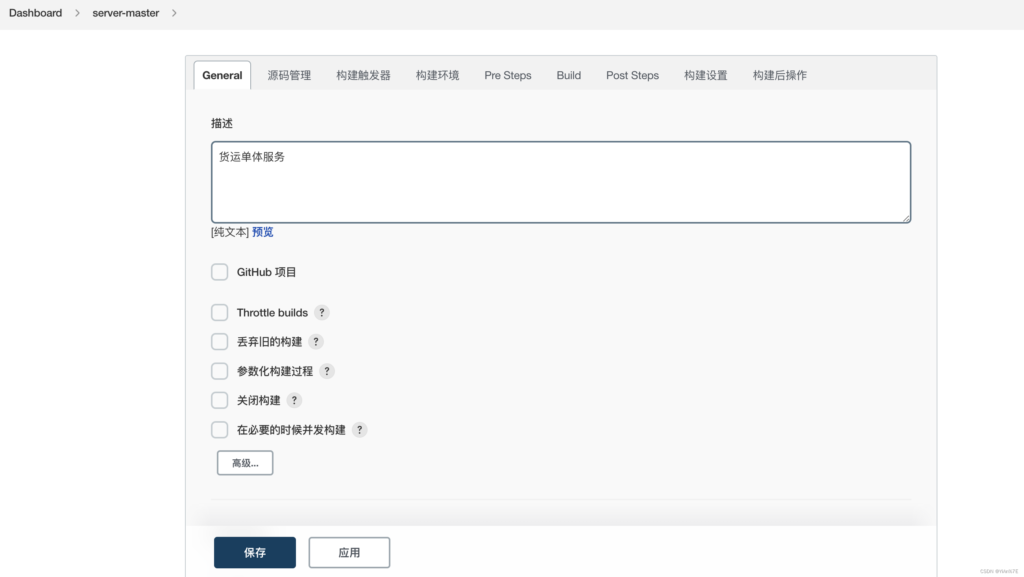
Task: Focus the 描述 description text area
Action: pos(560,182)
